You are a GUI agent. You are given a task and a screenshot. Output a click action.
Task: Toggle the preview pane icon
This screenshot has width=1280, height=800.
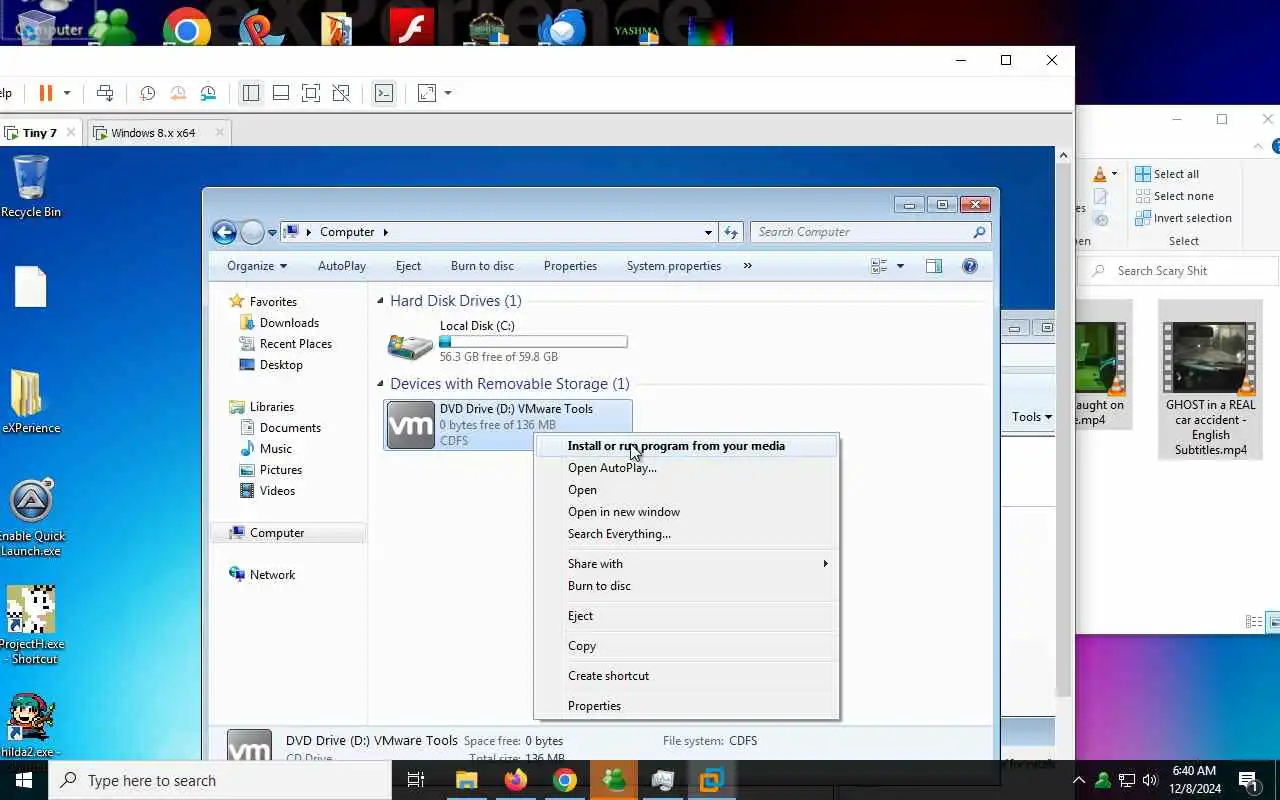point(934,266)
